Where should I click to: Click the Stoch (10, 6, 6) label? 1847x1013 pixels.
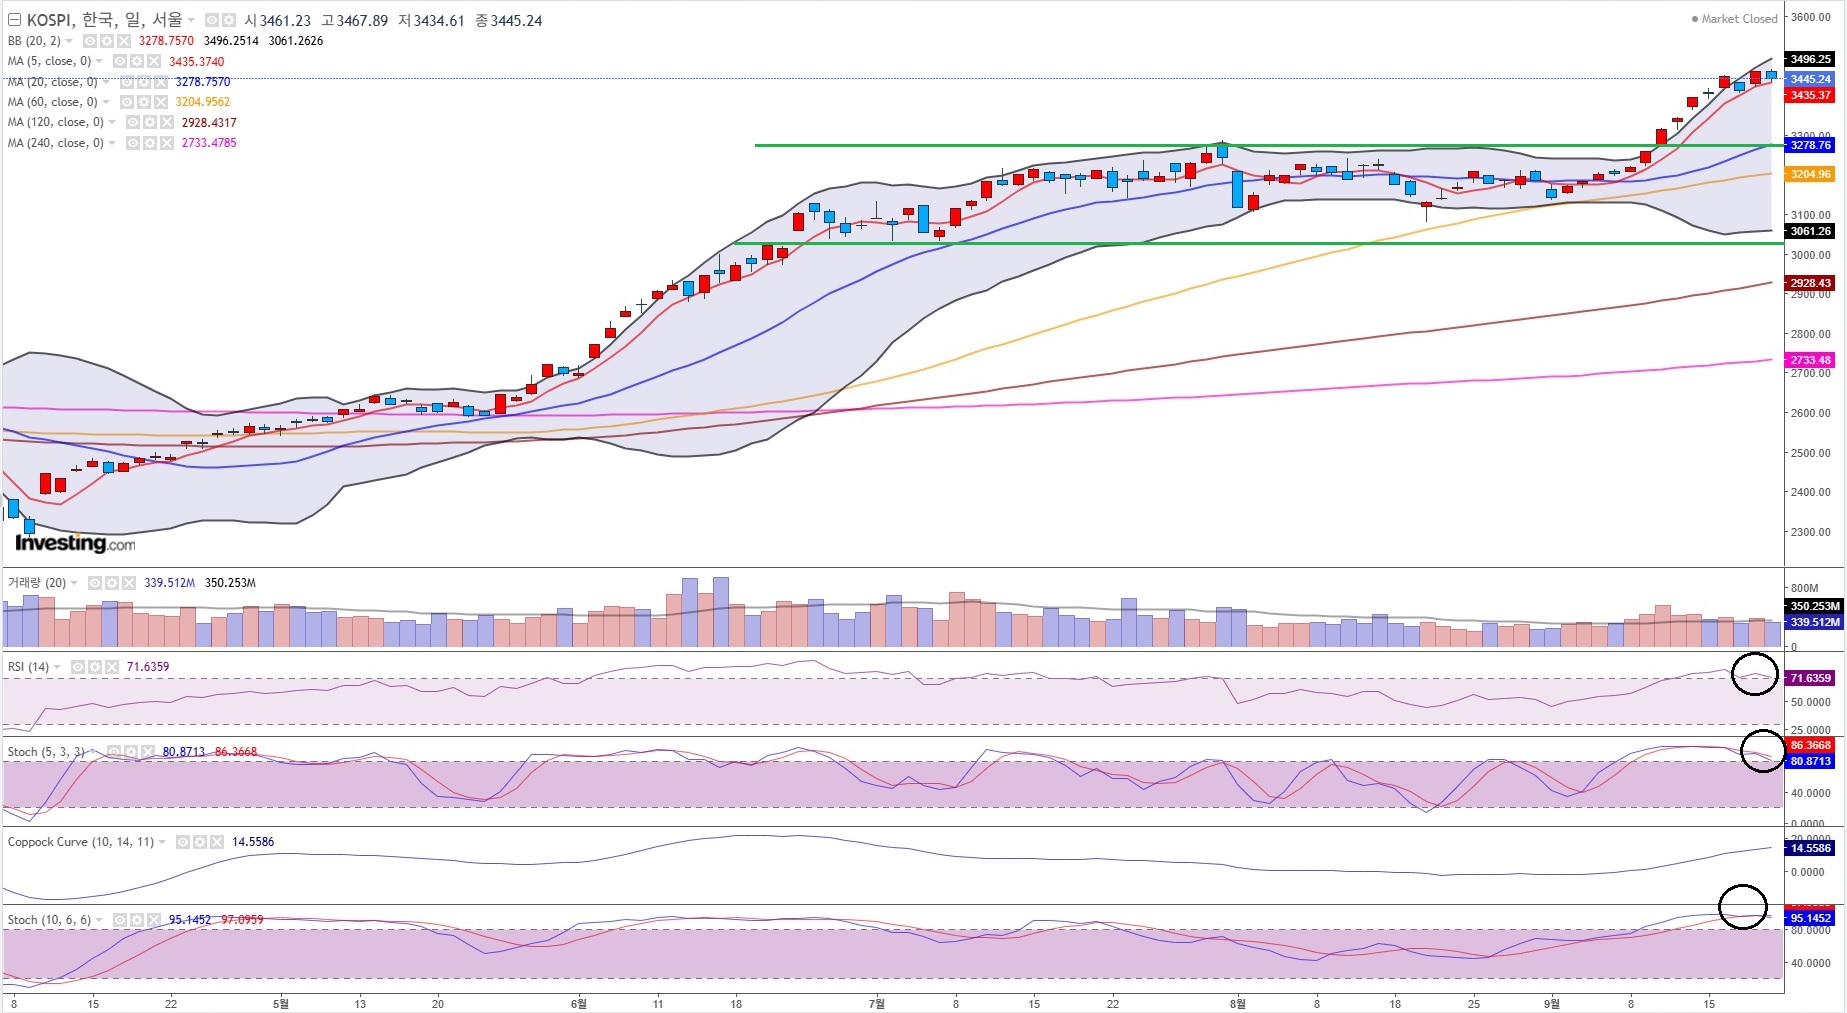(49, 920)
